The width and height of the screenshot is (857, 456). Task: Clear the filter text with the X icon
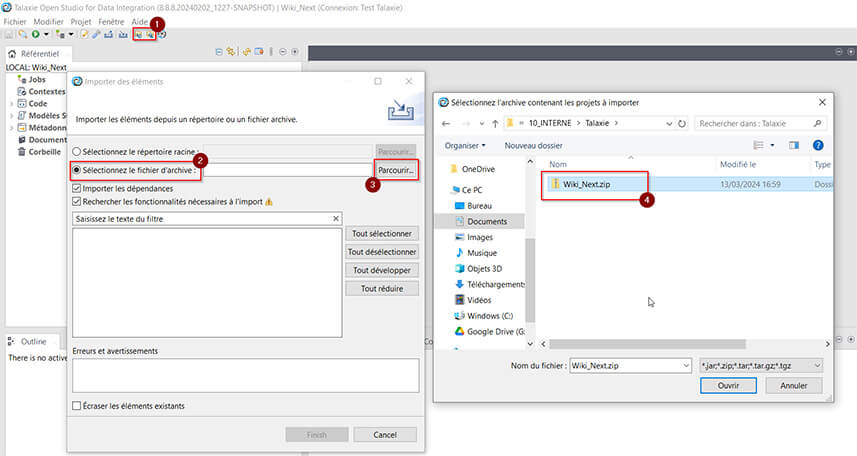click(336, 219)
